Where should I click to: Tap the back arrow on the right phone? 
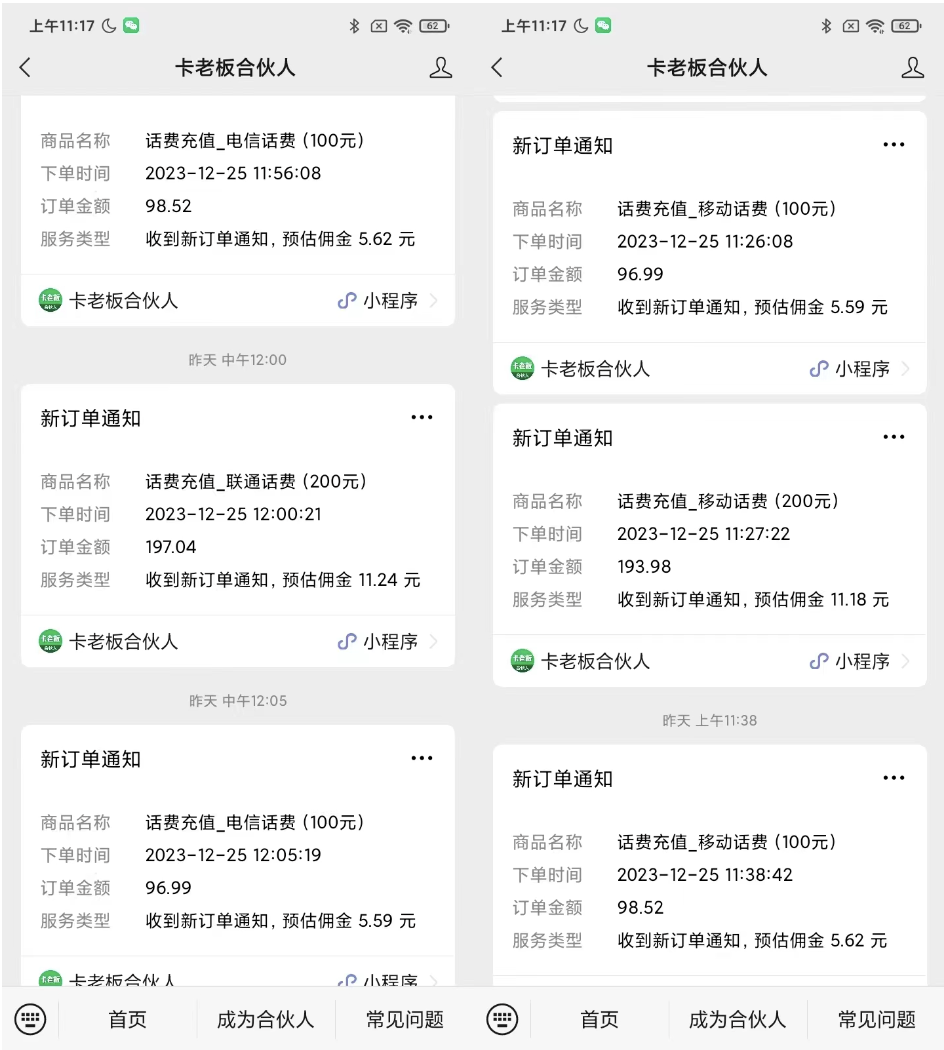pos(497,67)
